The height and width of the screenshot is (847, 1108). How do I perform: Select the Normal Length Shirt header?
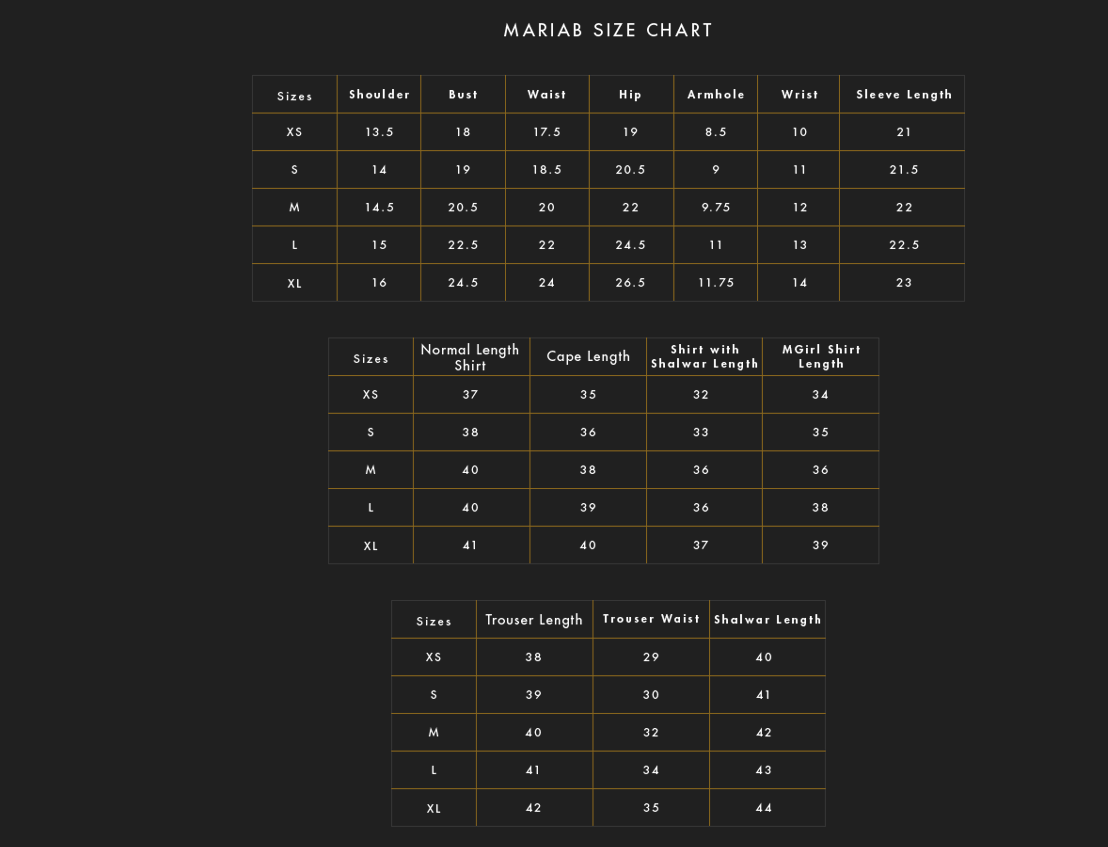coord(470,357)
